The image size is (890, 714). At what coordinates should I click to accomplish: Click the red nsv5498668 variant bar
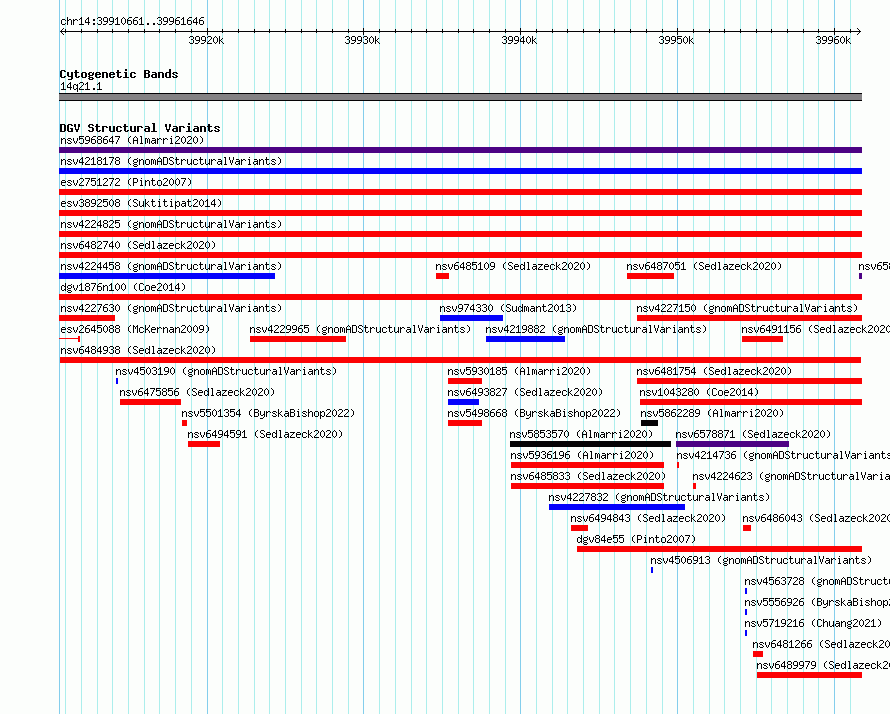(x=465, y=423)
